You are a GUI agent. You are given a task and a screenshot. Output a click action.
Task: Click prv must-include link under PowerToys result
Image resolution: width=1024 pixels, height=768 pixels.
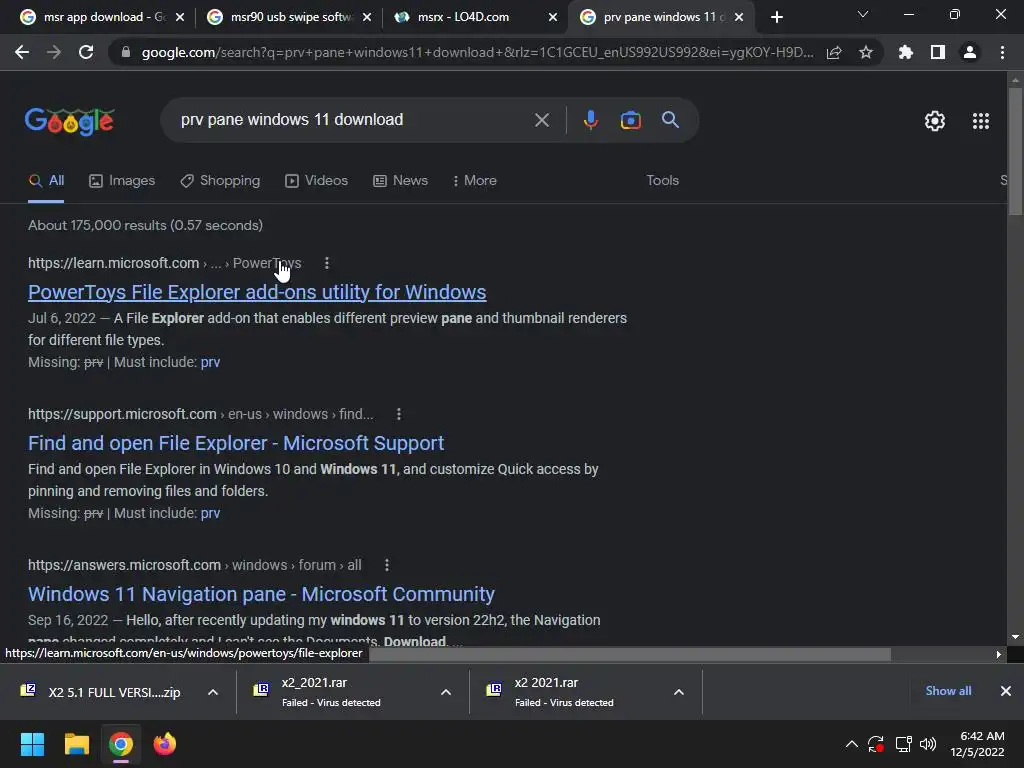(210, 362)
